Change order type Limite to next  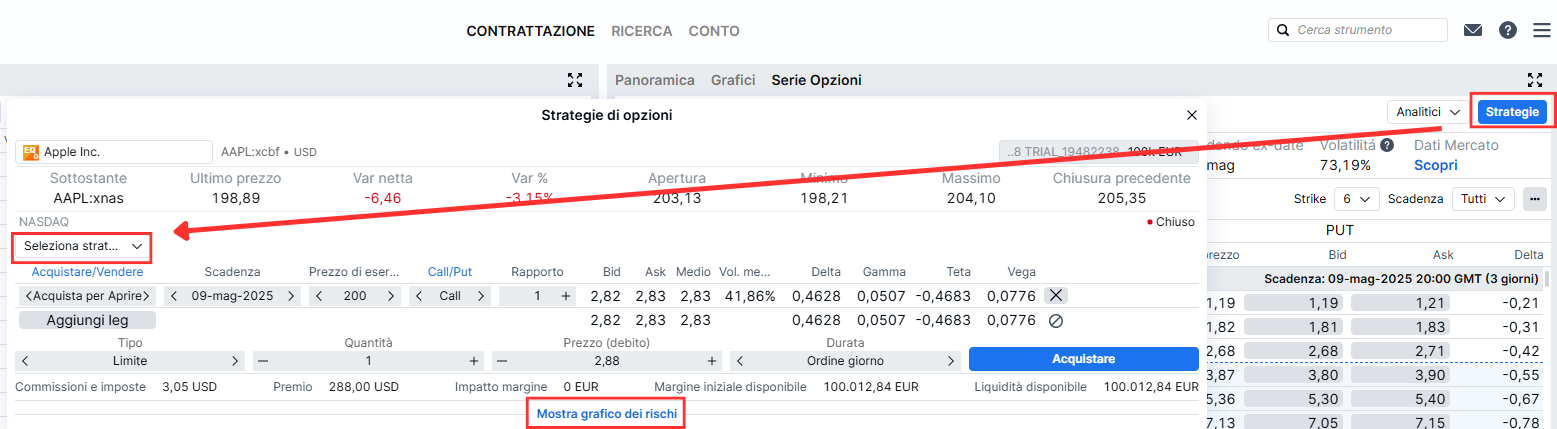point(235,361)
